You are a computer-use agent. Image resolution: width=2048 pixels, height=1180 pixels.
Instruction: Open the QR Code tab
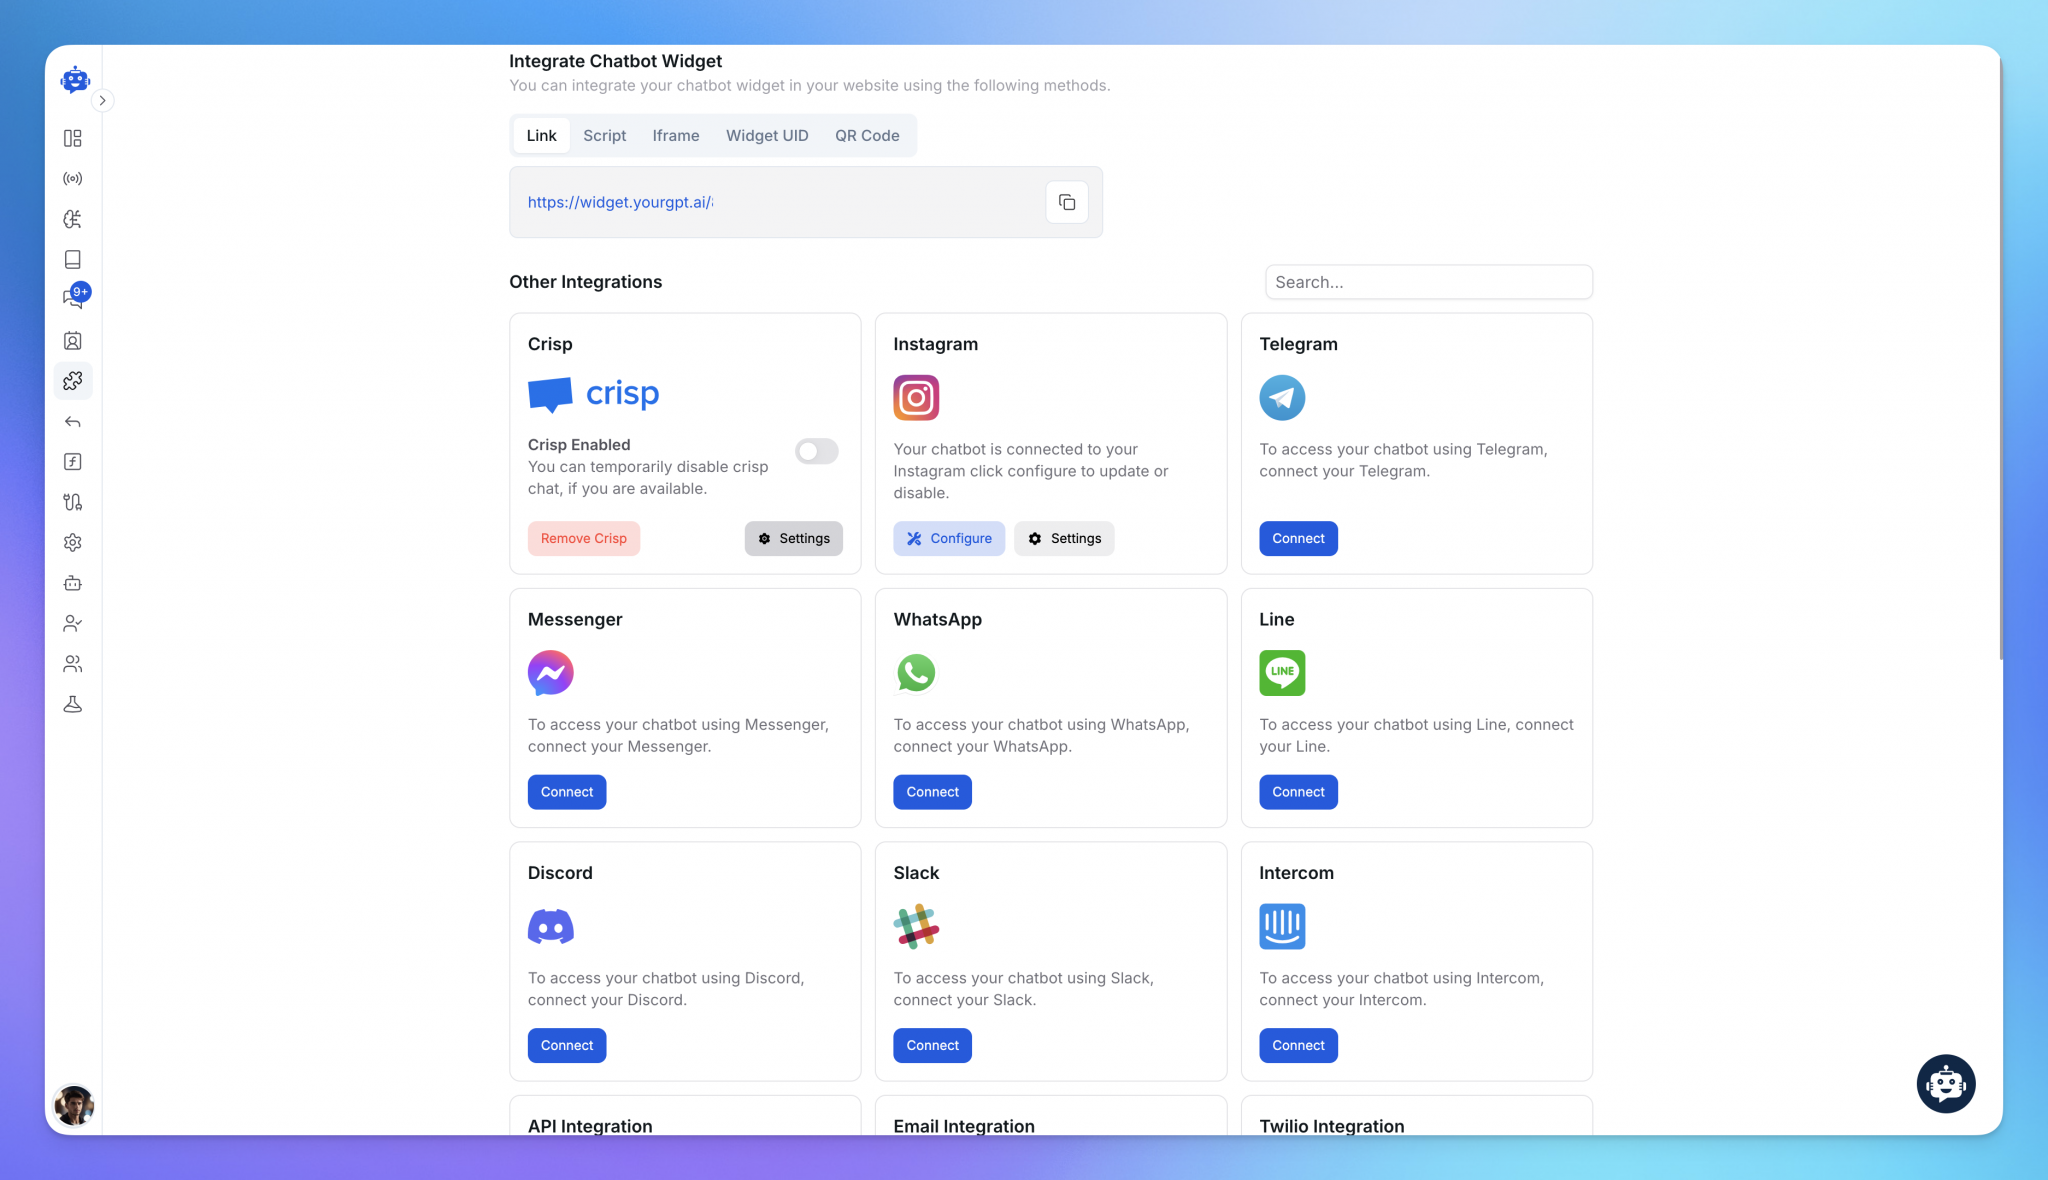[866, 135]
